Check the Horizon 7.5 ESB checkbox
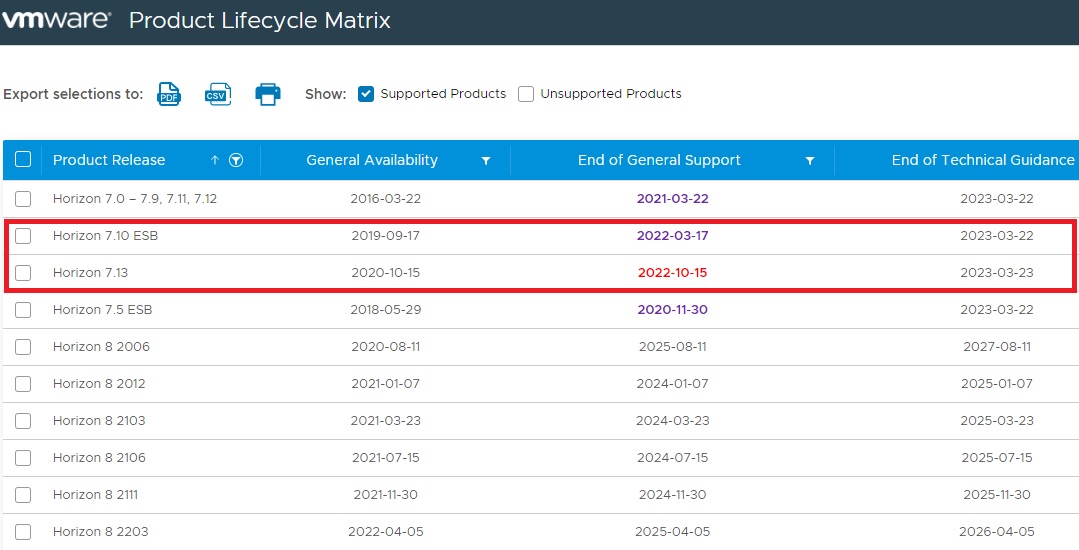This screenshot has width=1079, height=550. [23, 310]
